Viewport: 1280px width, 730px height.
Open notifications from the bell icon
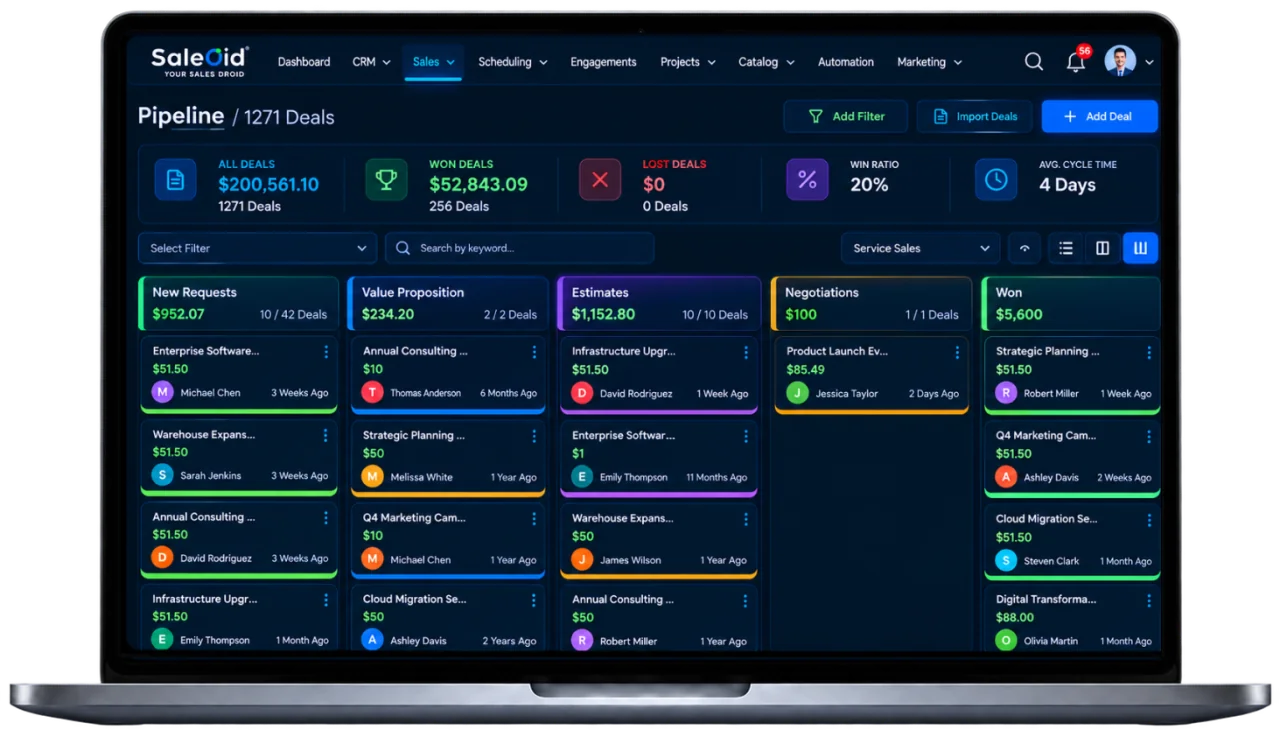[x=1076, y=62]
